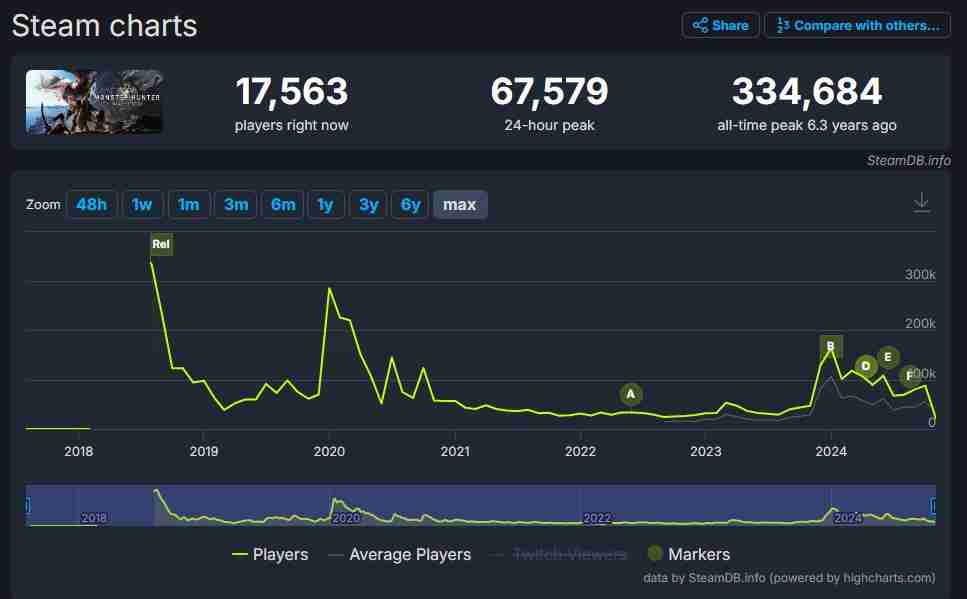Screen dimensions: 967x599
Task: Click the 2024 label on the x-axis
Action: tap(831, 452)
